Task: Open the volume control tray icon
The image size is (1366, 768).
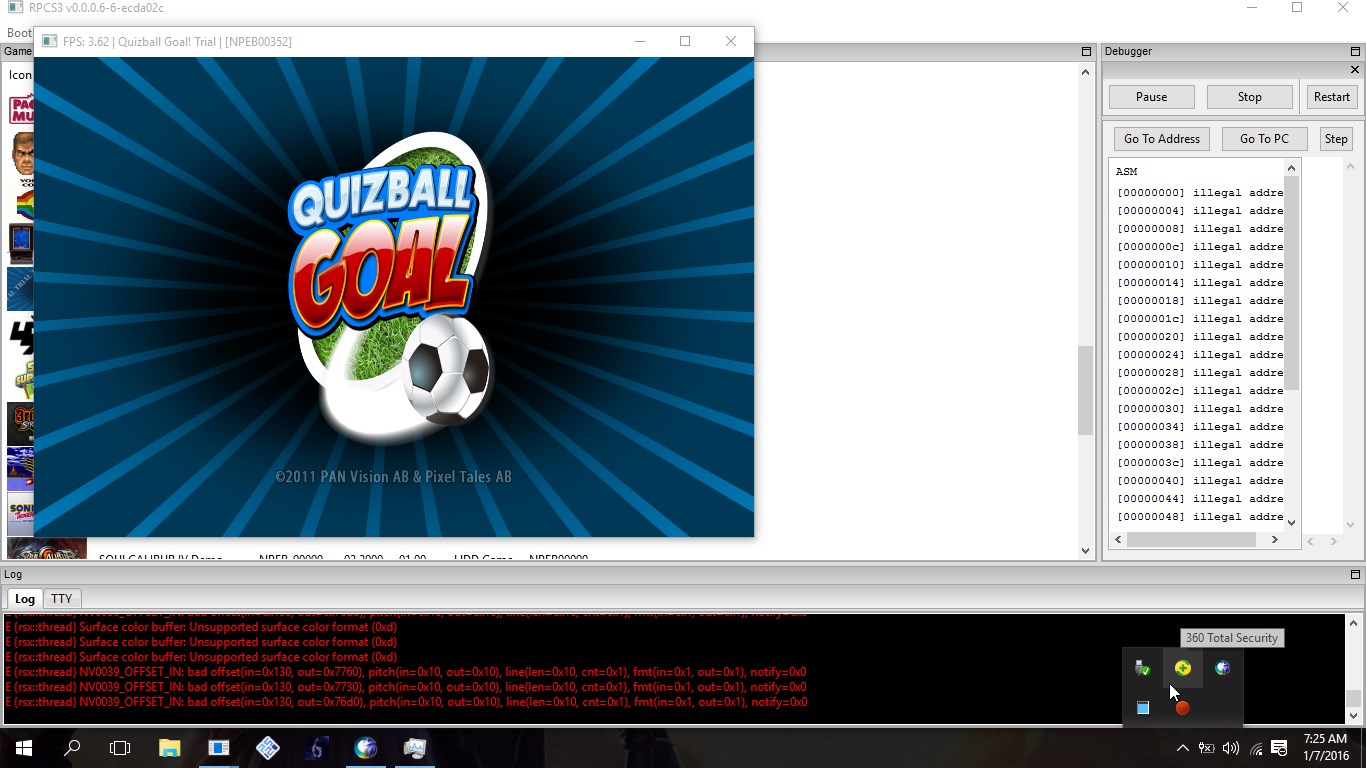Action: pyautogui.click(x=1231, y=748)
